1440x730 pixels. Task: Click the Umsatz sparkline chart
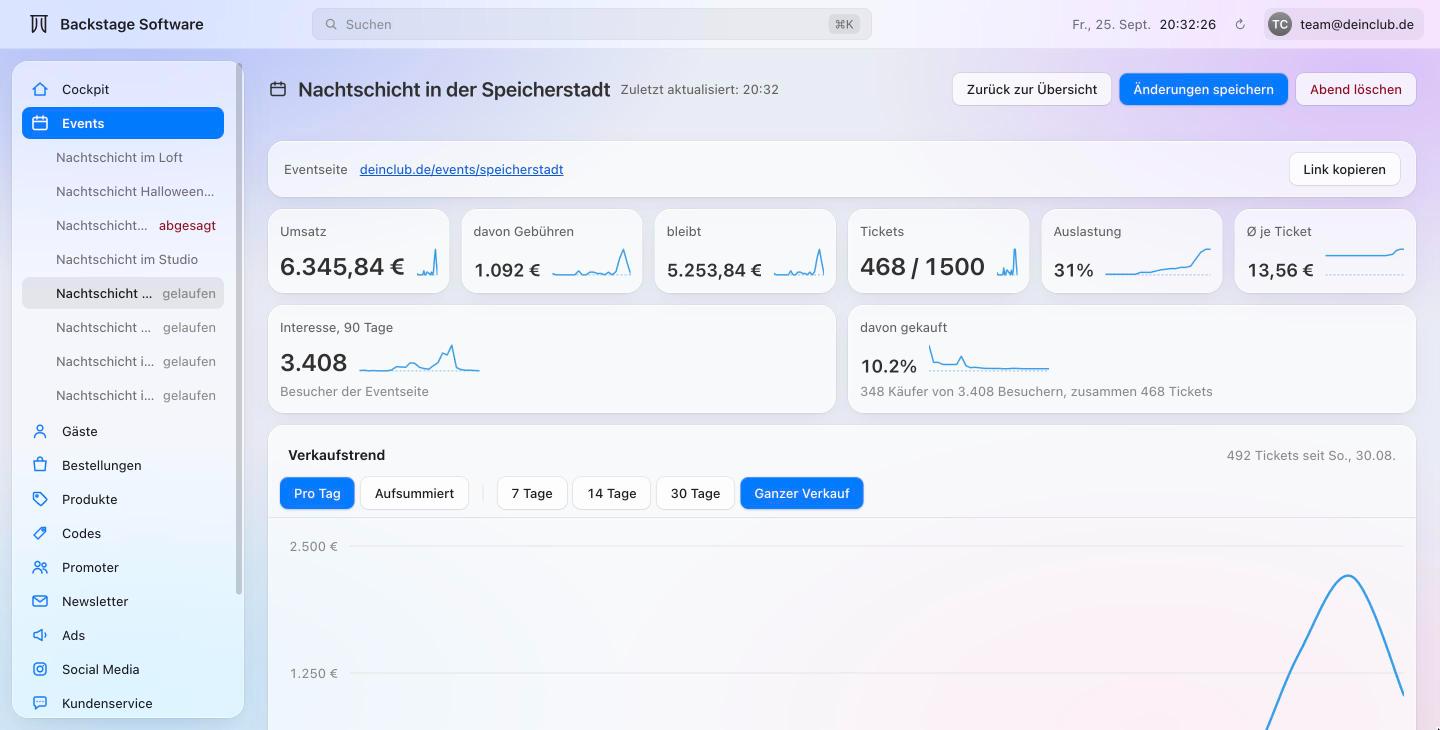[427, 262]
